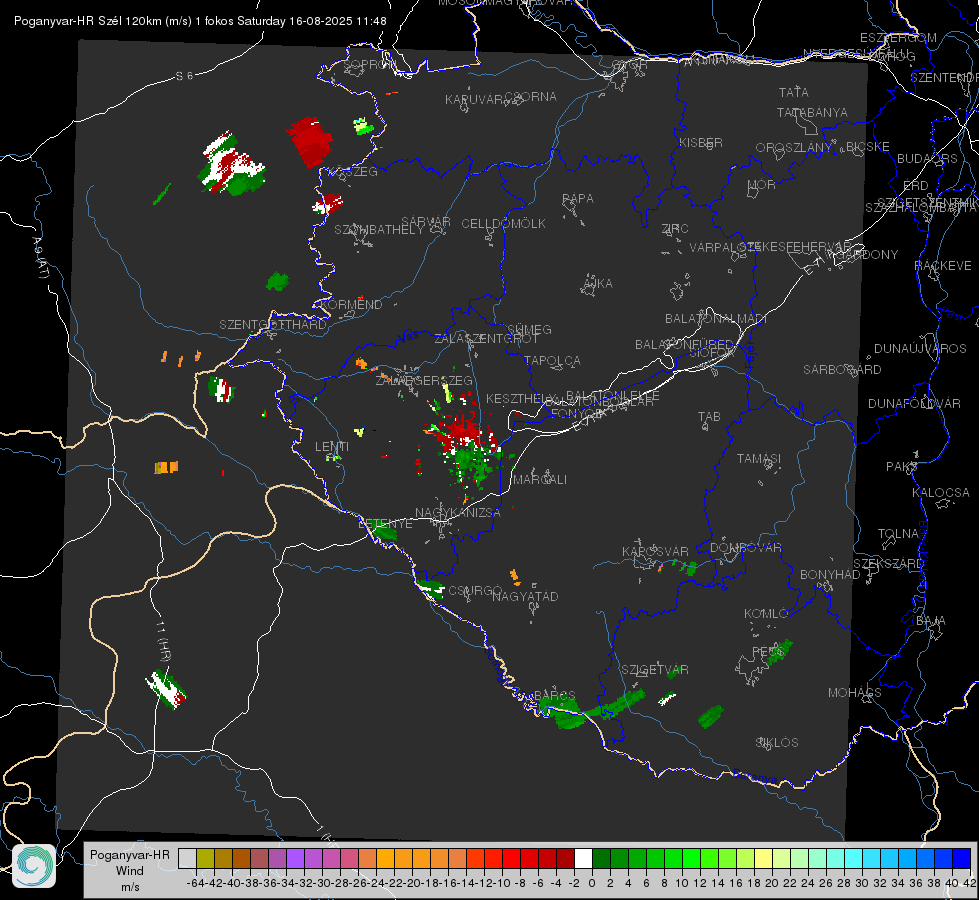
Task: Click the TAPOLCA city label
Action: [553, 360]
